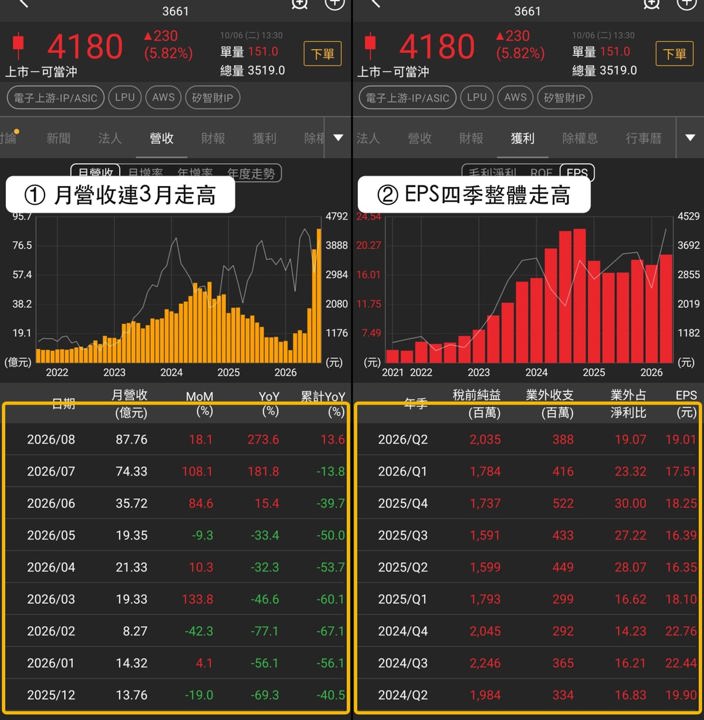704x720 pixels.
Task: Switch to 行事曆 tab in right panel
Action: click(x=643, y=138)
